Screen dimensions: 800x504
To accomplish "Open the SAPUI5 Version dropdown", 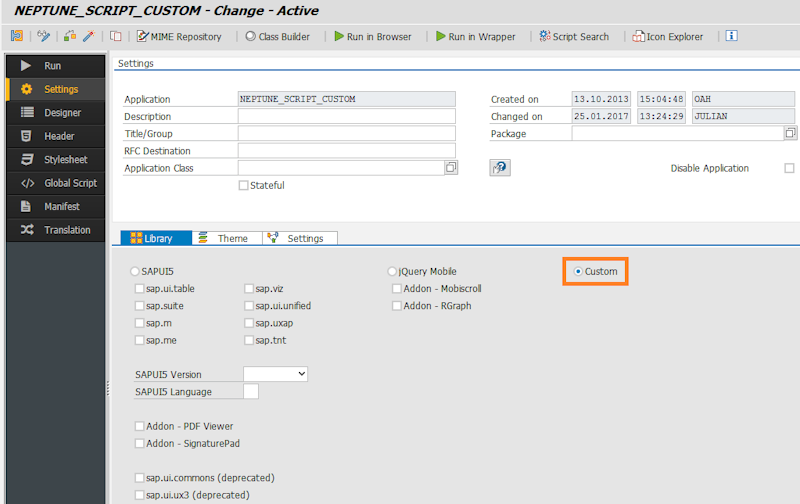I will (x=276, y=374).
